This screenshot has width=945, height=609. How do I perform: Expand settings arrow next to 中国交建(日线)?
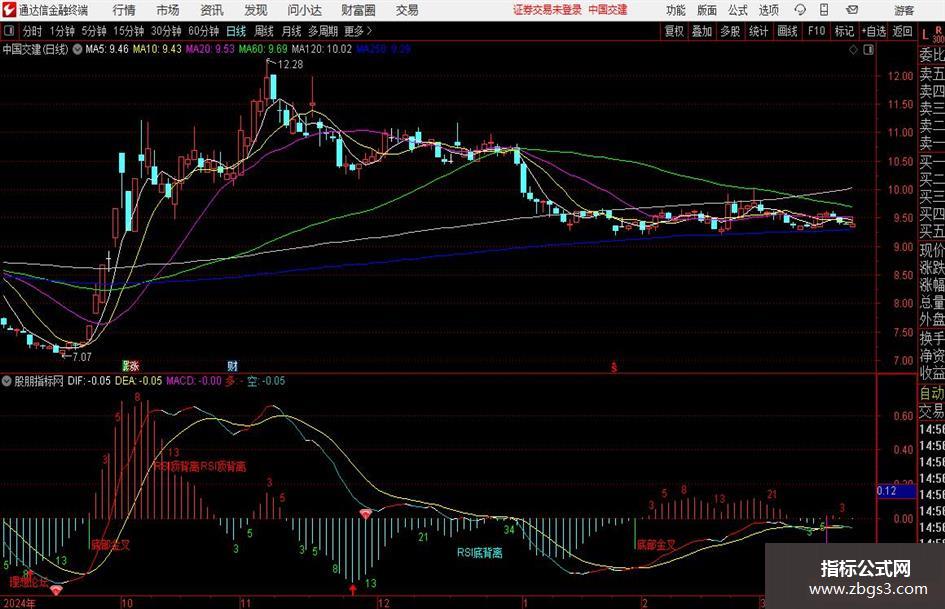coord(77,49)
